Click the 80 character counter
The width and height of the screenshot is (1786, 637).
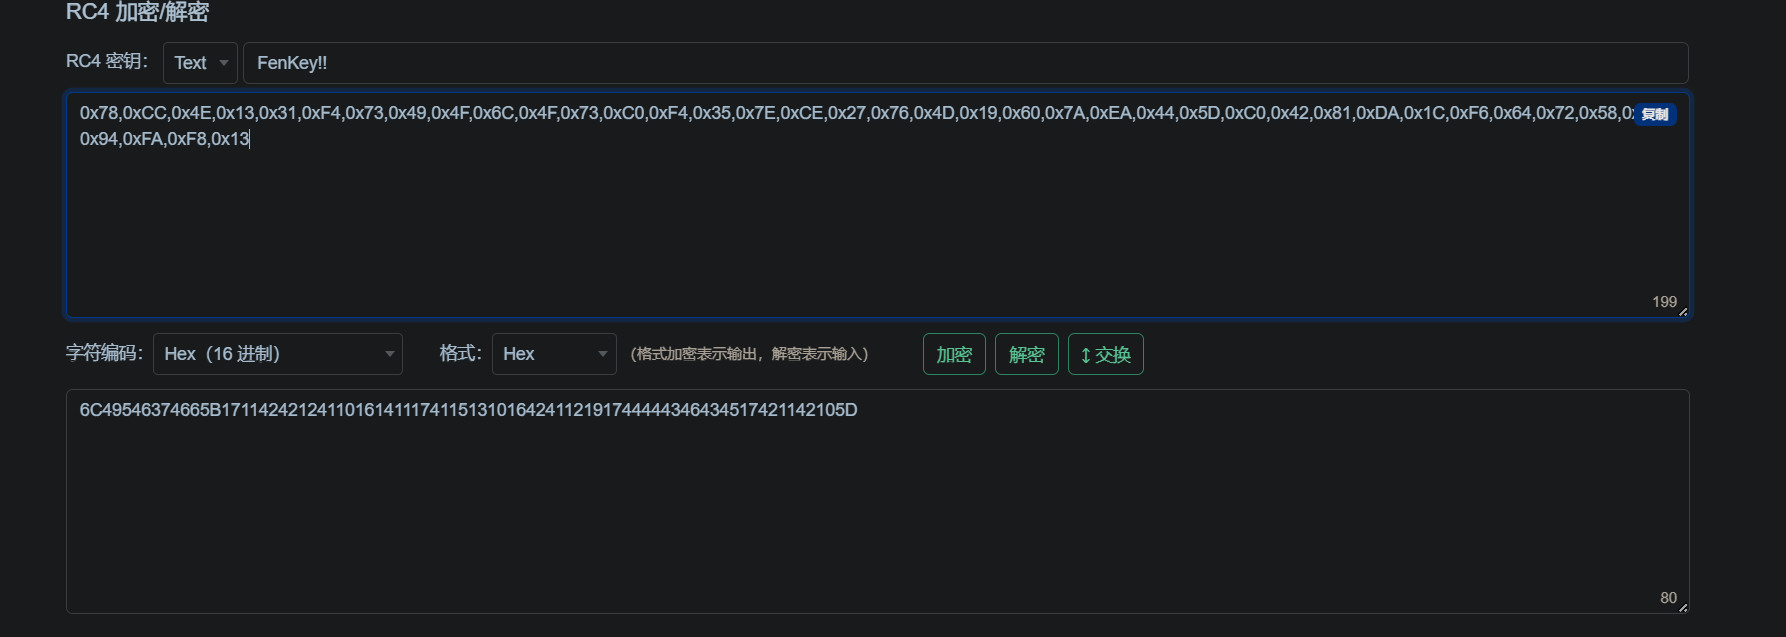(1668, 598)
